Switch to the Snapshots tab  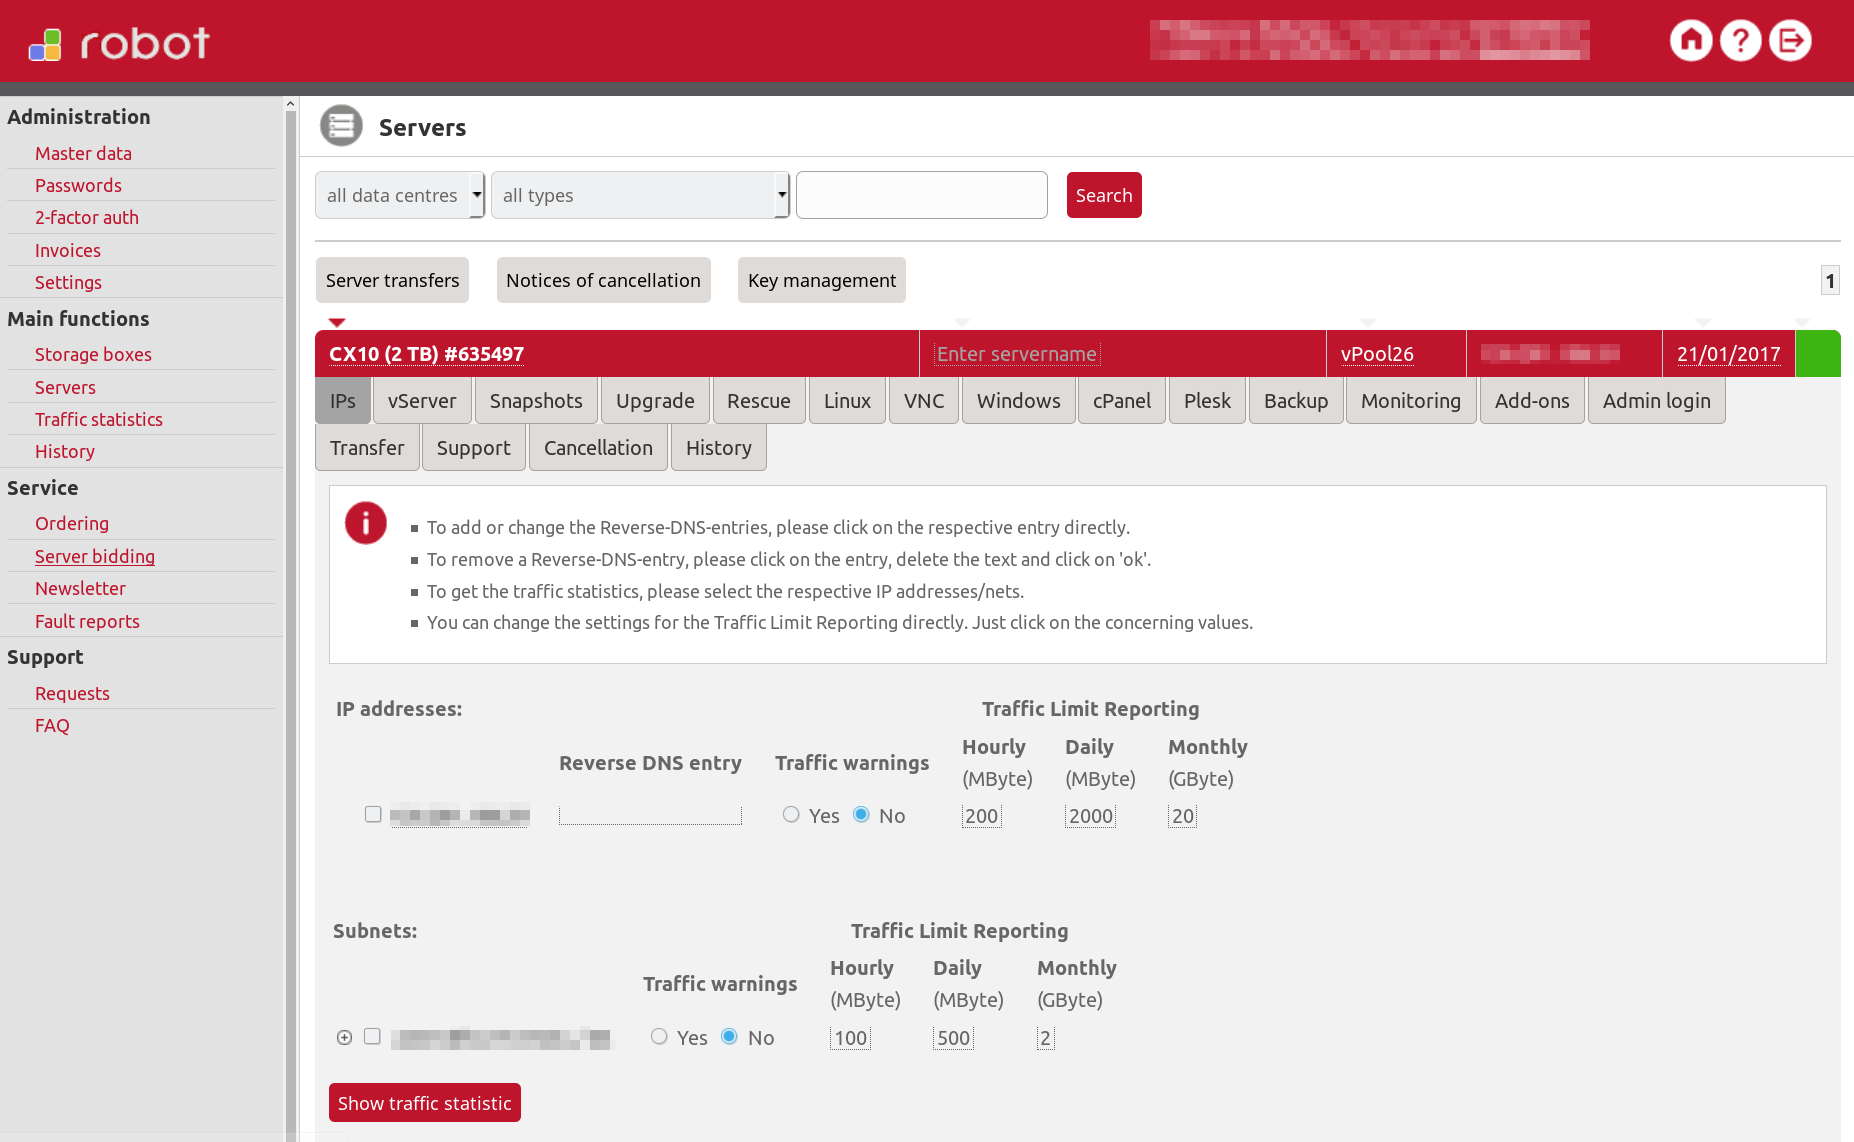(x=536, y=401)
